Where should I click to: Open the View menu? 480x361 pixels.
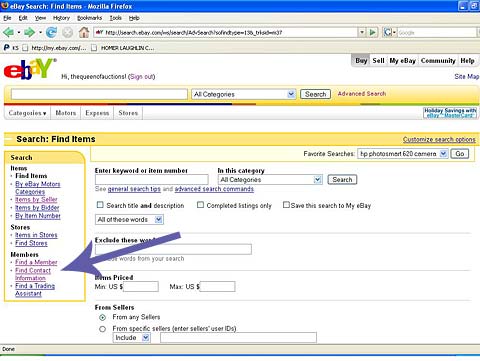tap(40, 18)
